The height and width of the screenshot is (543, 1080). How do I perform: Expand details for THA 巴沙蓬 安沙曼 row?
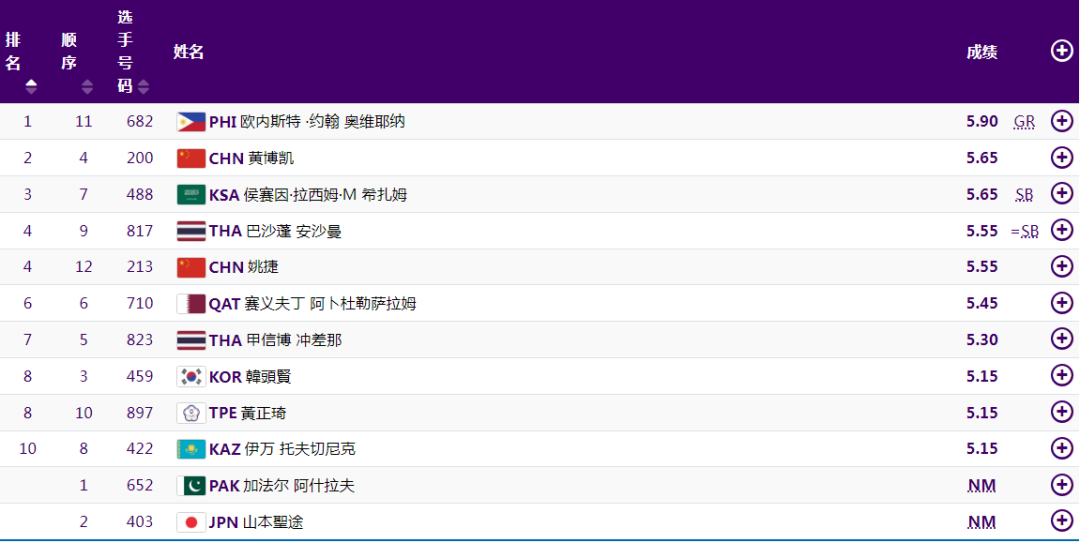(1061, 230)
